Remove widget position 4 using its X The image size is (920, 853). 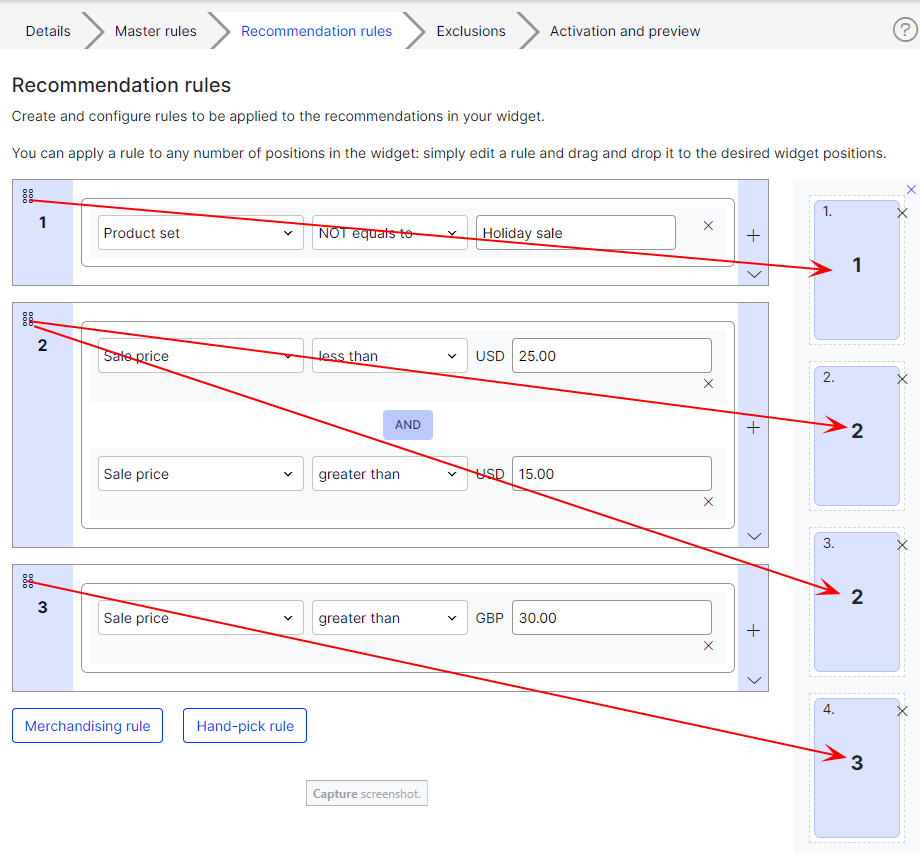(902, 711)
